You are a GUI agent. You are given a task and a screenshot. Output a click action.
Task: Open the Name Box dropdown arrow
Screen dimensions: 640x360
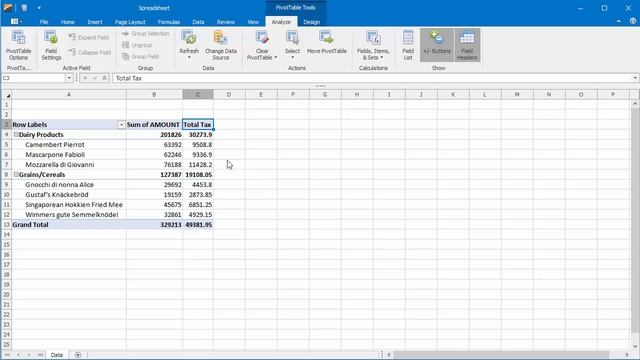tap(69, 78)
